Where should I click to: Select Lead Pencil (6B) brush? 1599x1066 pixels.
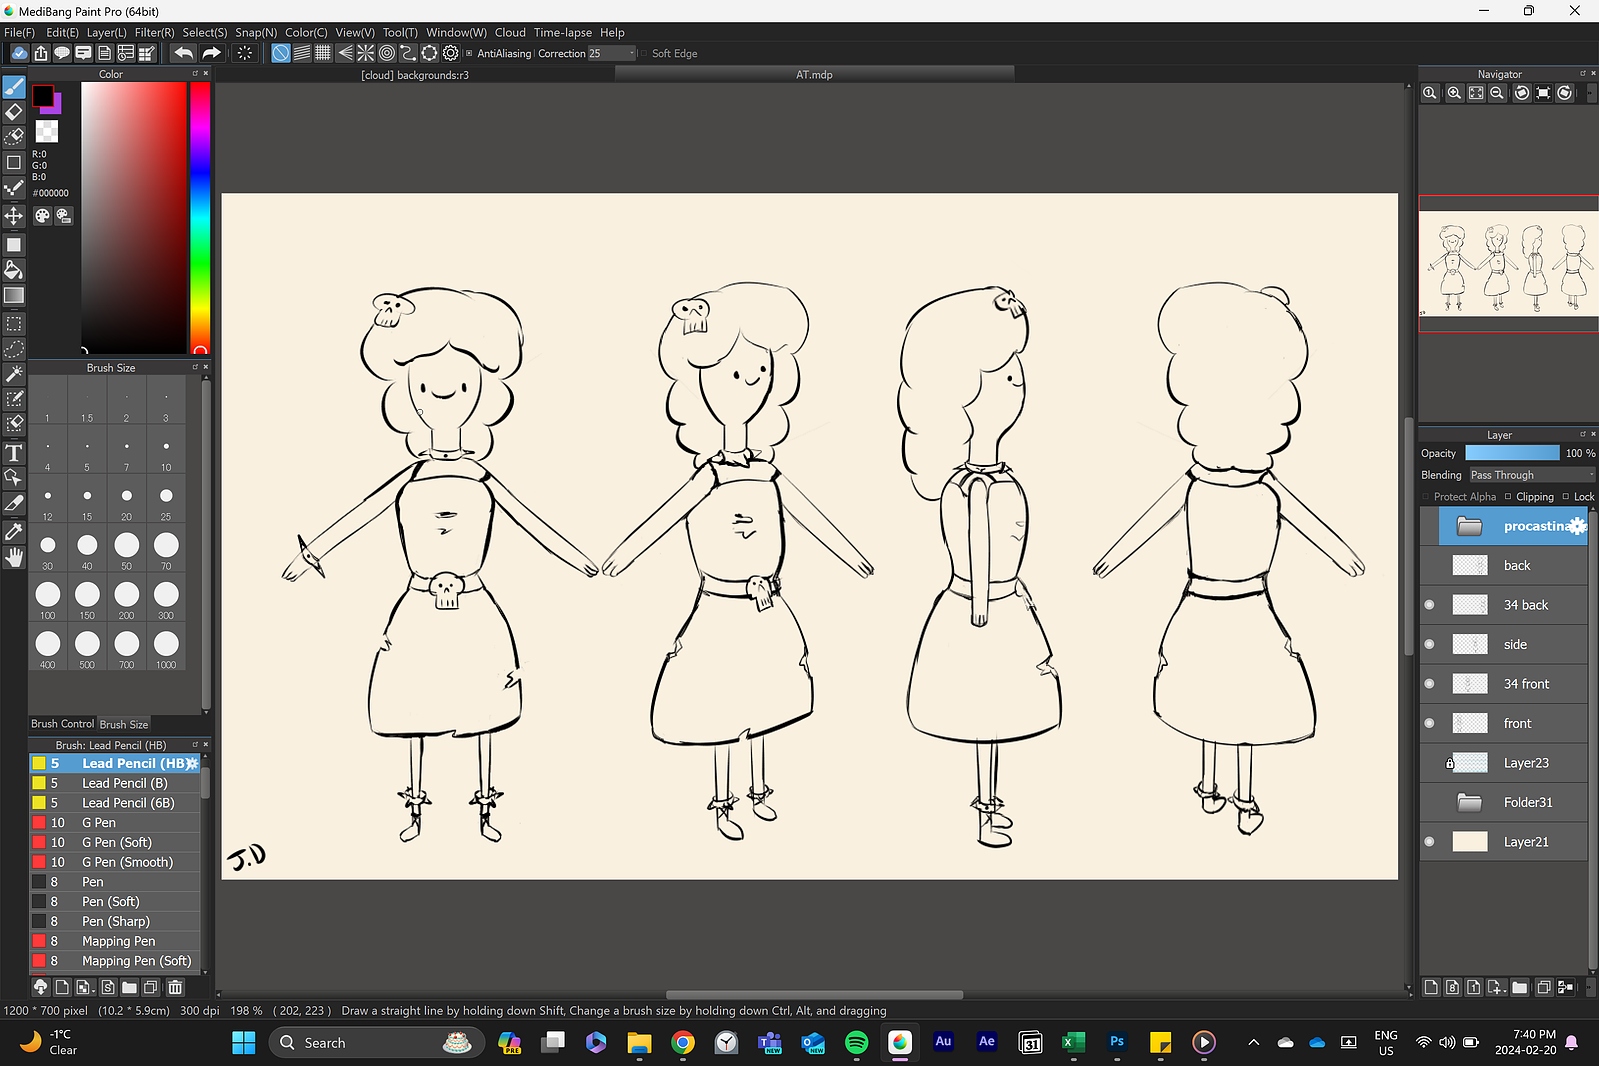point(115,803)
